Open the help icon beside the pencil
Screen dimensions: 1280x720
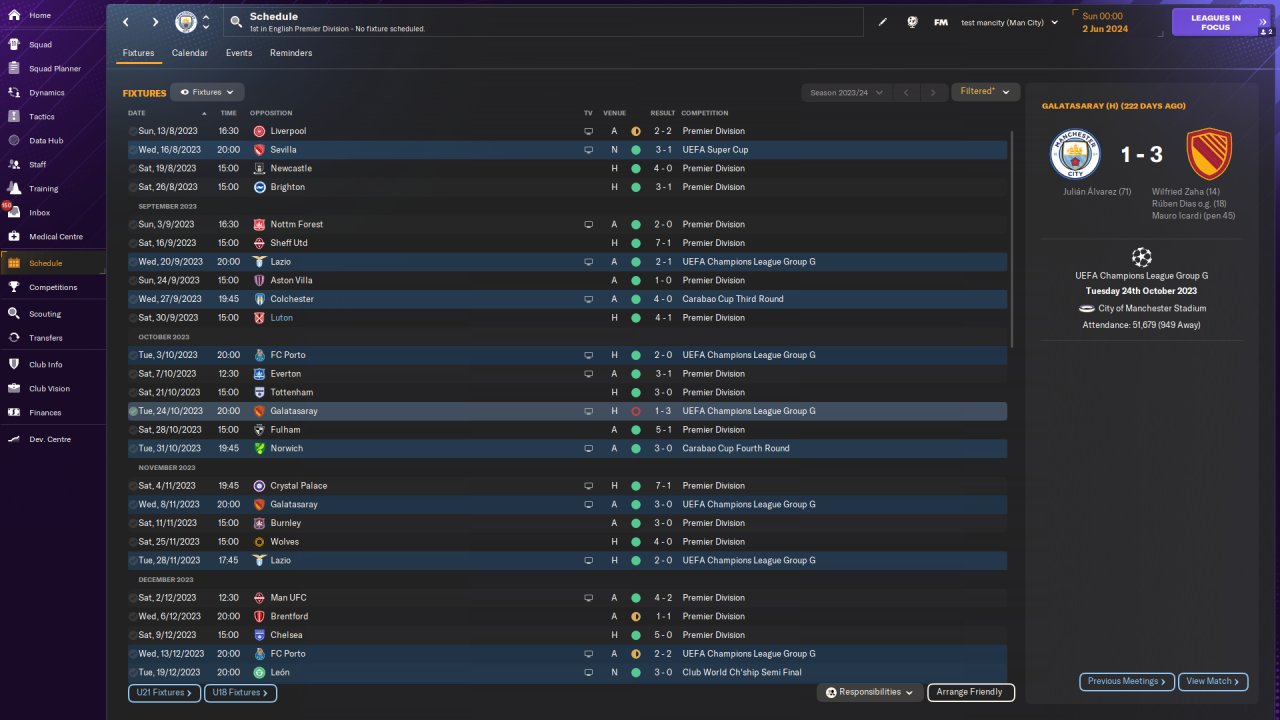click(x=912, y=22)
